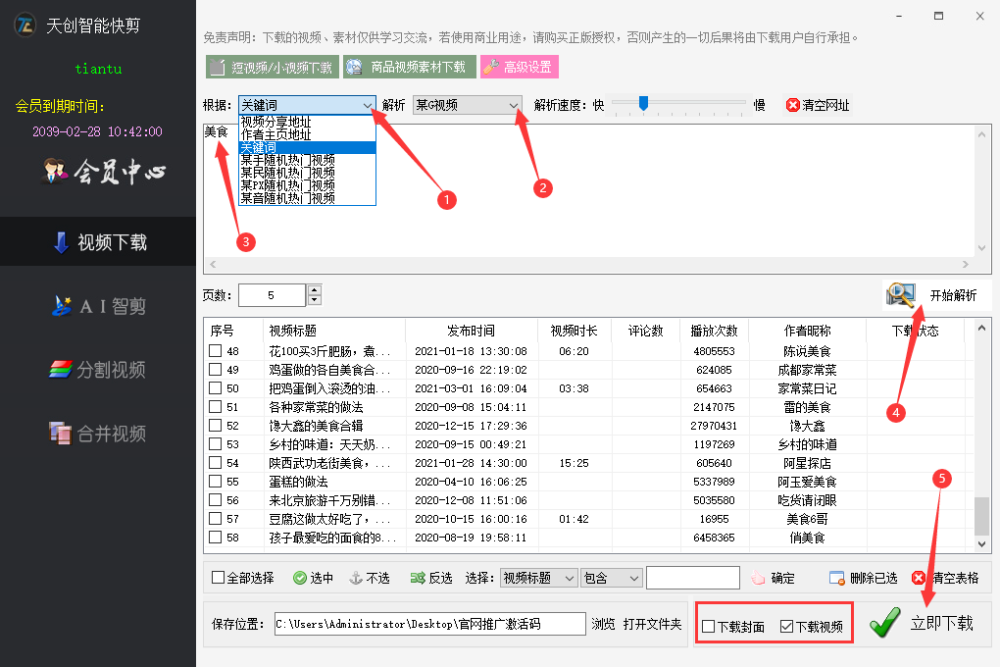Viewport: 1000px width, 667px height.
Task: Click the 清空表格 red clear icon
Action: (x=918, y=578)
